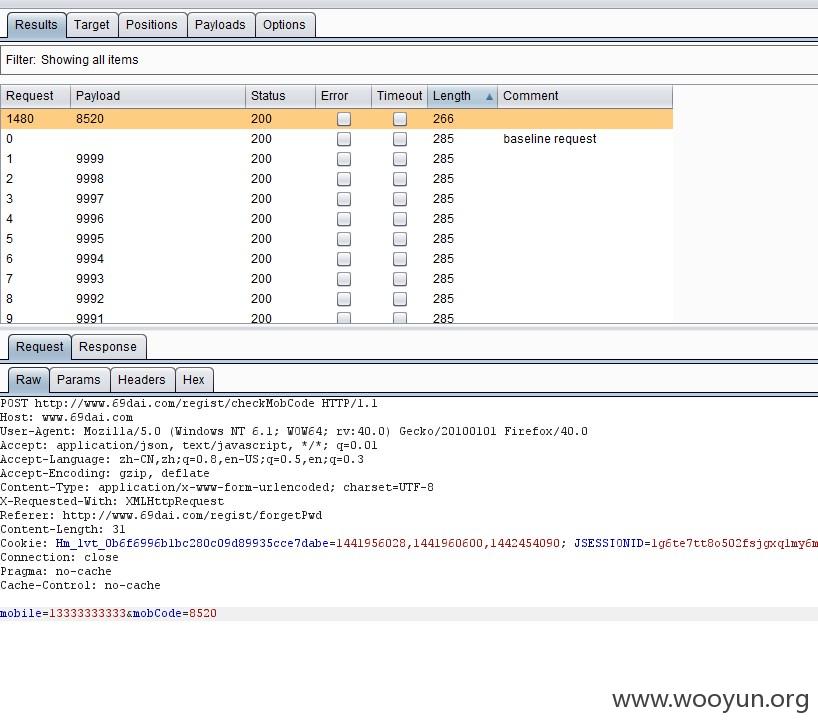Select the row with payload 9997
The image size is (818, 728).
(336, 199)
